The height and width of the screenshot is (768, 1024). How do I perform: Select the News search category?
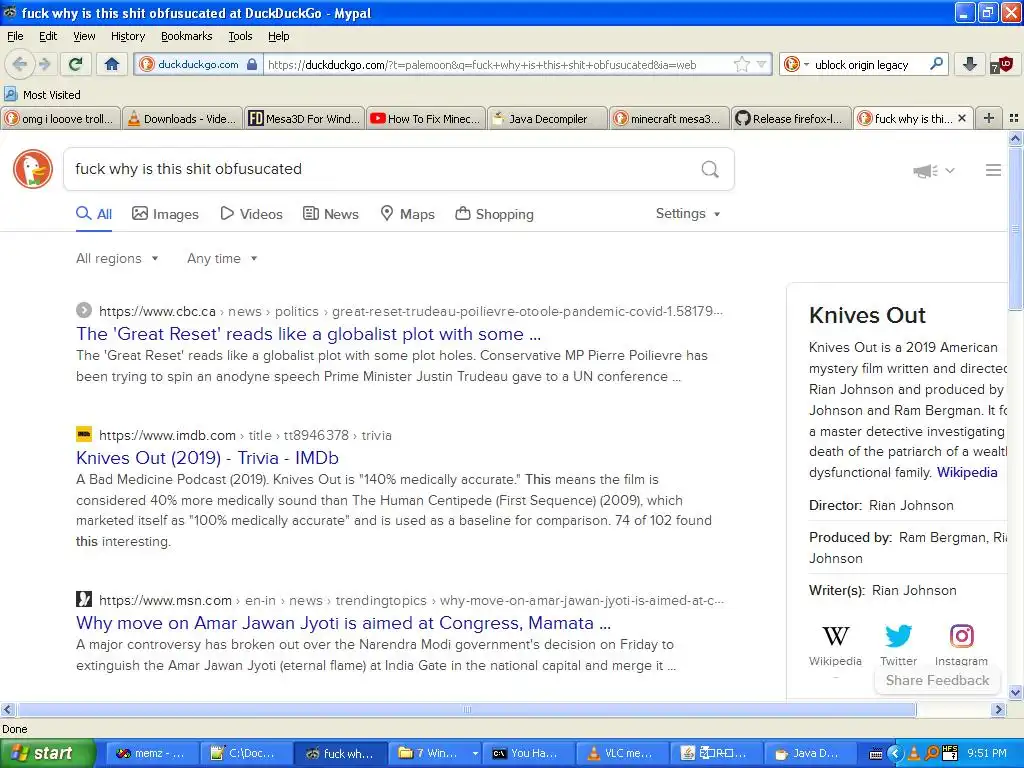(330, 214)
